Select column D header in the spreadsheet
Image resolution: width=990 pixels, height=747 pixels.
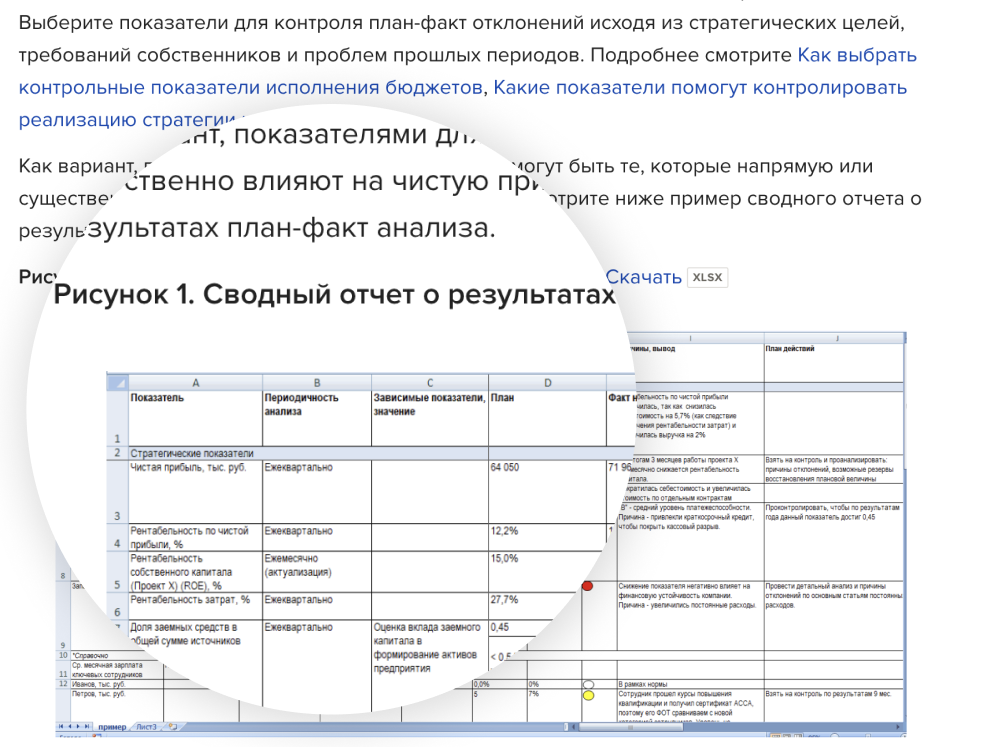[x=547, y=383]
